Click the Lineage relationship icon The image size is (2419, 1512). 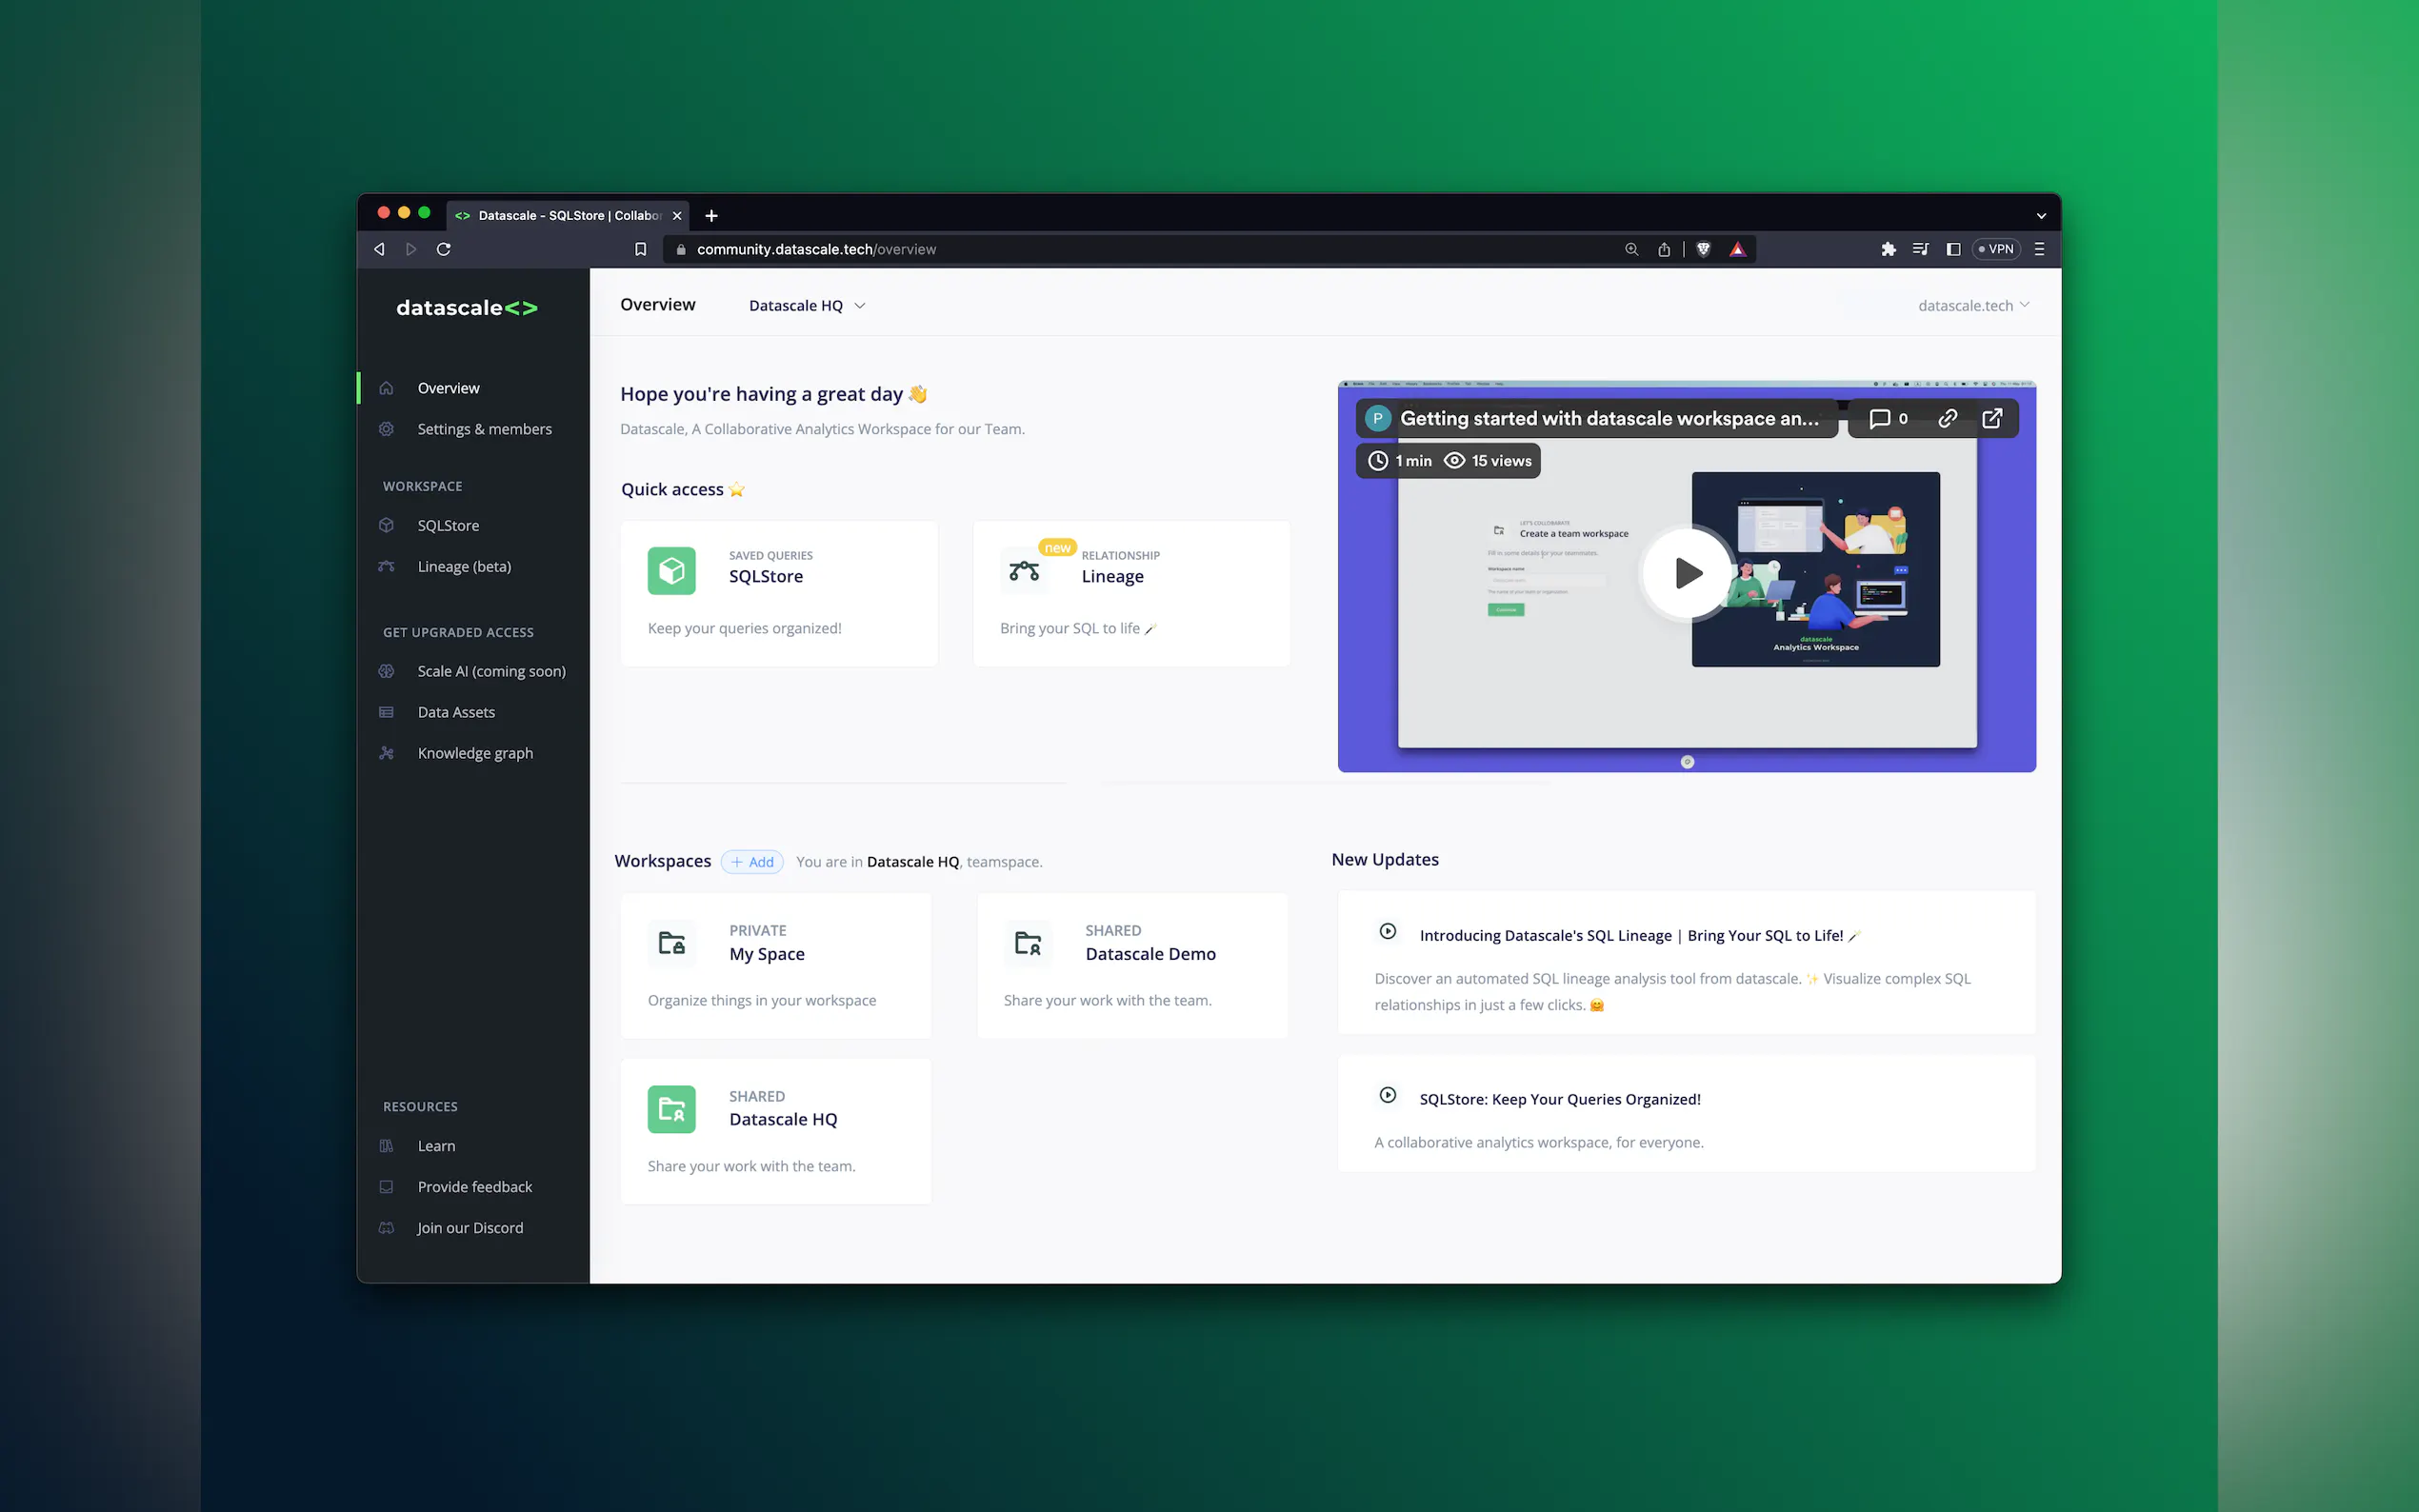1023,571
